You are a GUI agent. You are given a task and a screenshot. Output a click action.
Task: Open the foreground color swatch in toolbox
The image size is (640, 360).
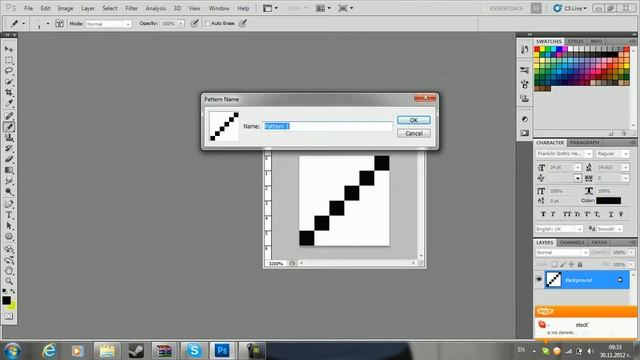(6, 300)
